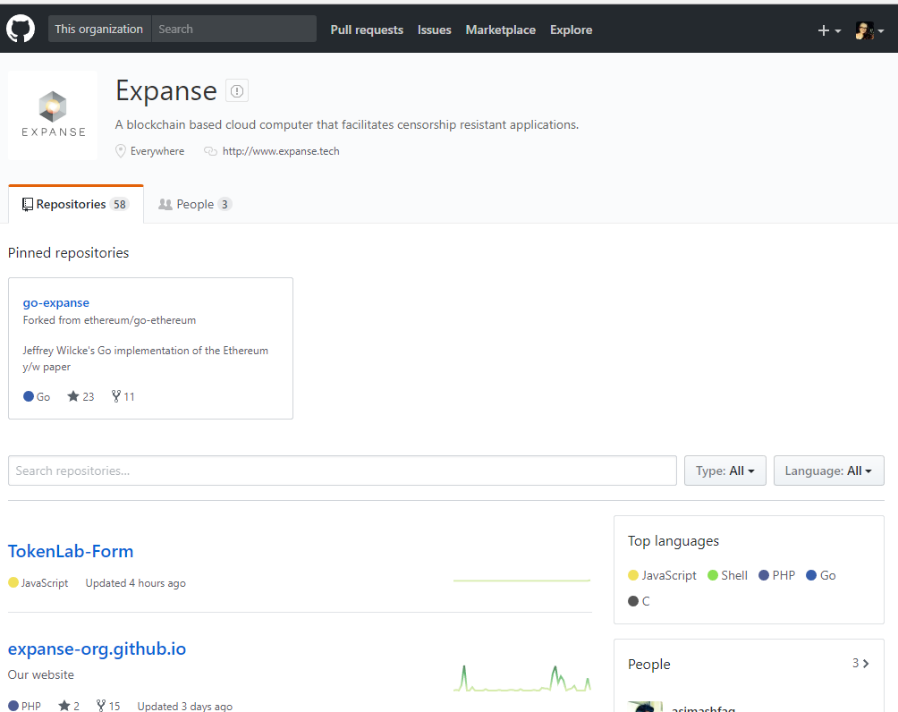Click the link icon beside expanse.tech URL
Viewport: 898px width, 712px height.
coord(211,151)
